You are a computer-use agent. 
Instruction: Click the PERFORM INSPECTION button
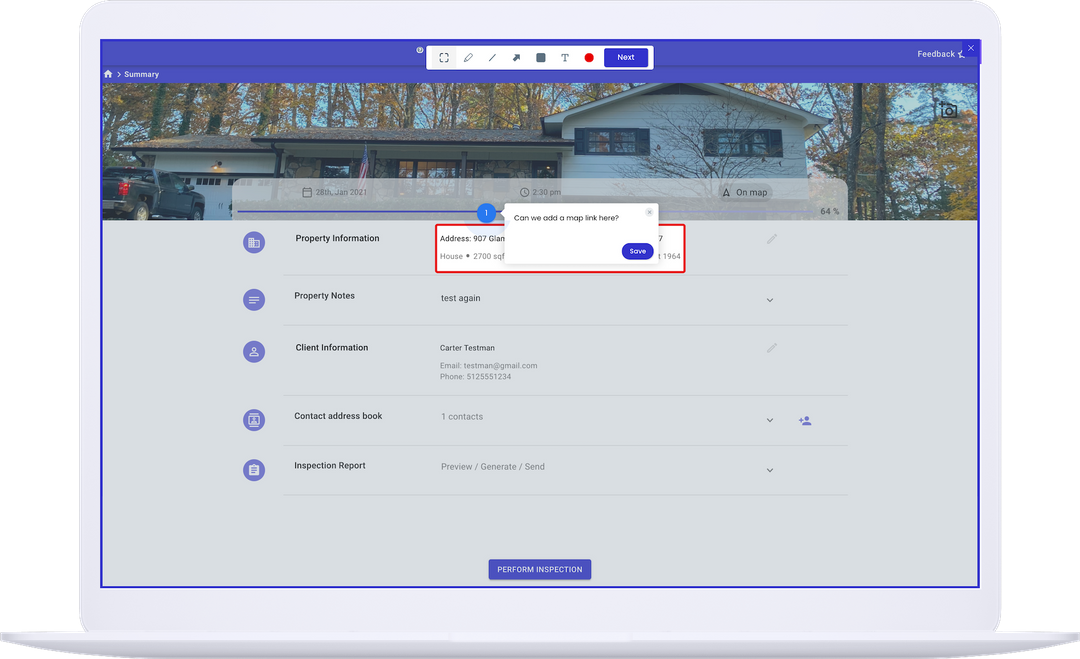coord(539,569)
